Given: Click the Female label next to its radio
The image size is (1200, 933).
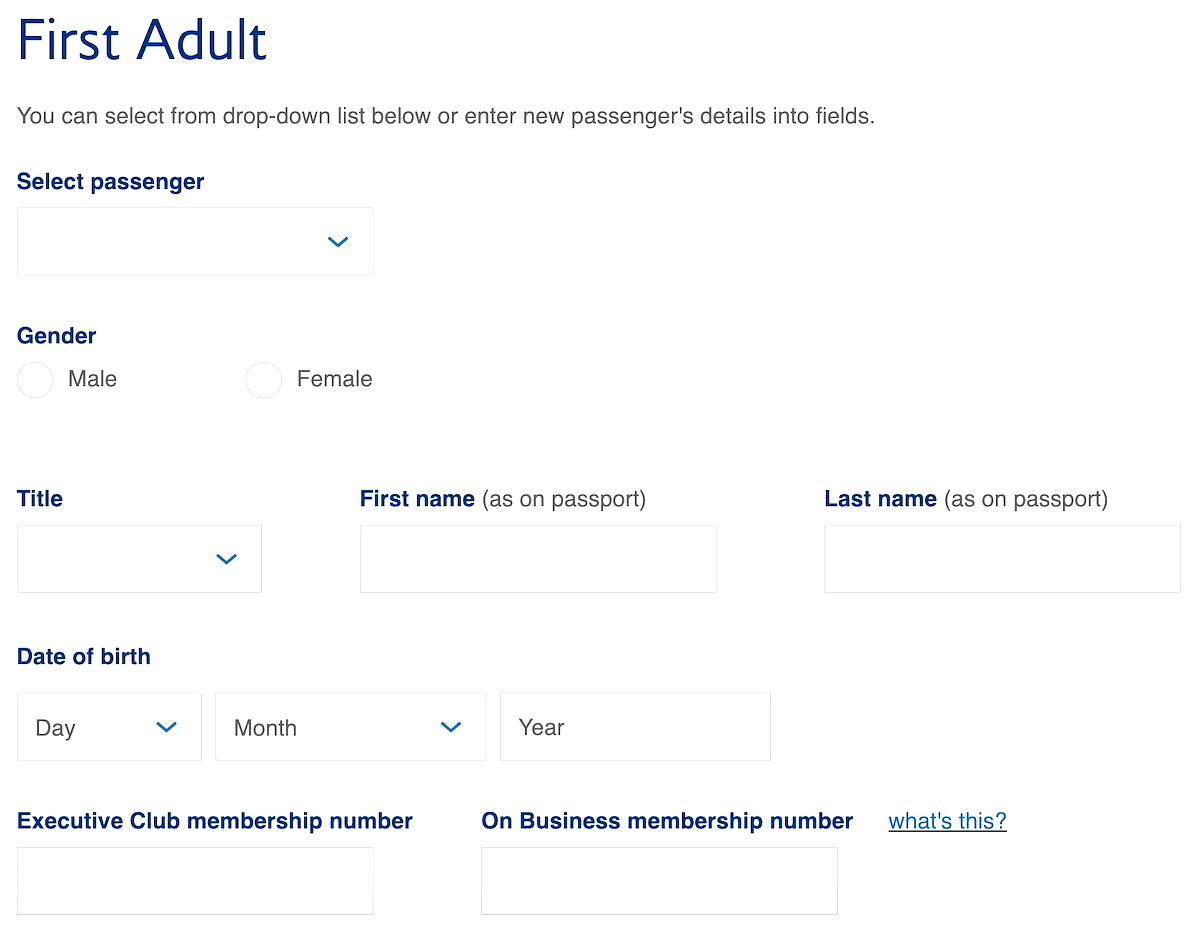Looking at the screenshot, I should click(334, 380).
